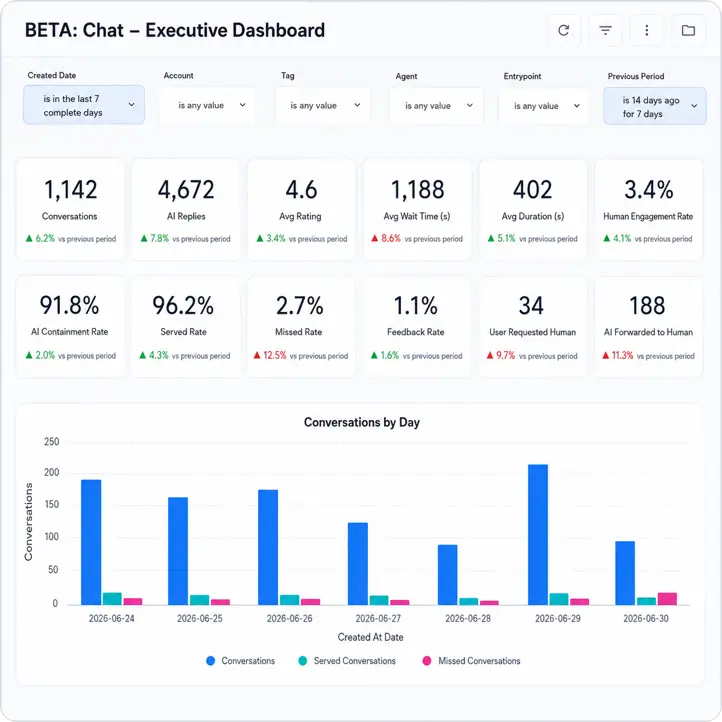The width and height of the screenshot is (722, 722).
Task: Click the refresh dashboard icon
Action: (564, 30)
